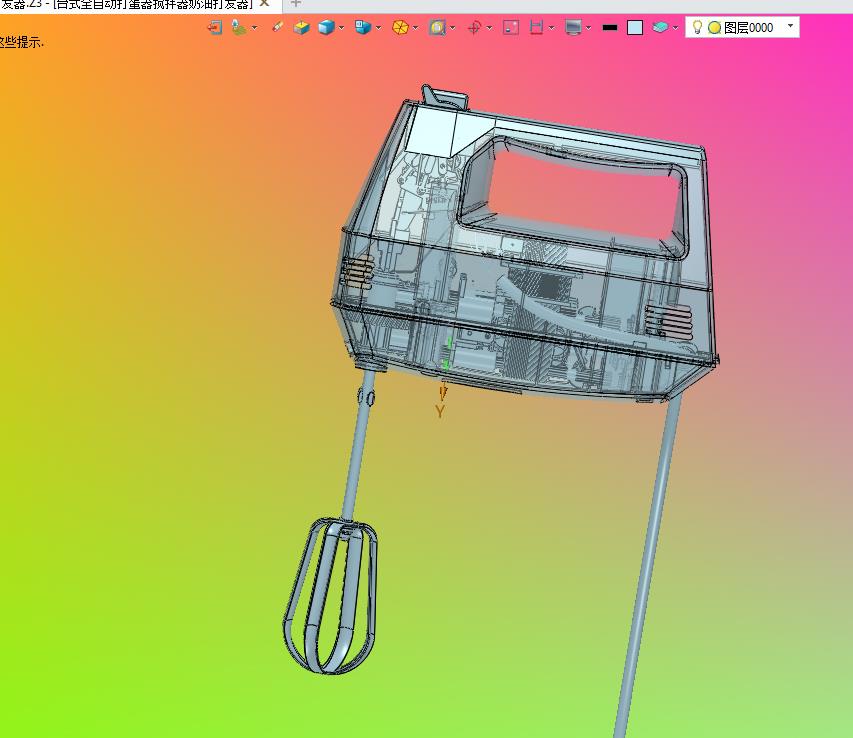Toggle the light bulb layer visibility
The width and height of the screenshot is (853, 738).
tap(697, 28)
